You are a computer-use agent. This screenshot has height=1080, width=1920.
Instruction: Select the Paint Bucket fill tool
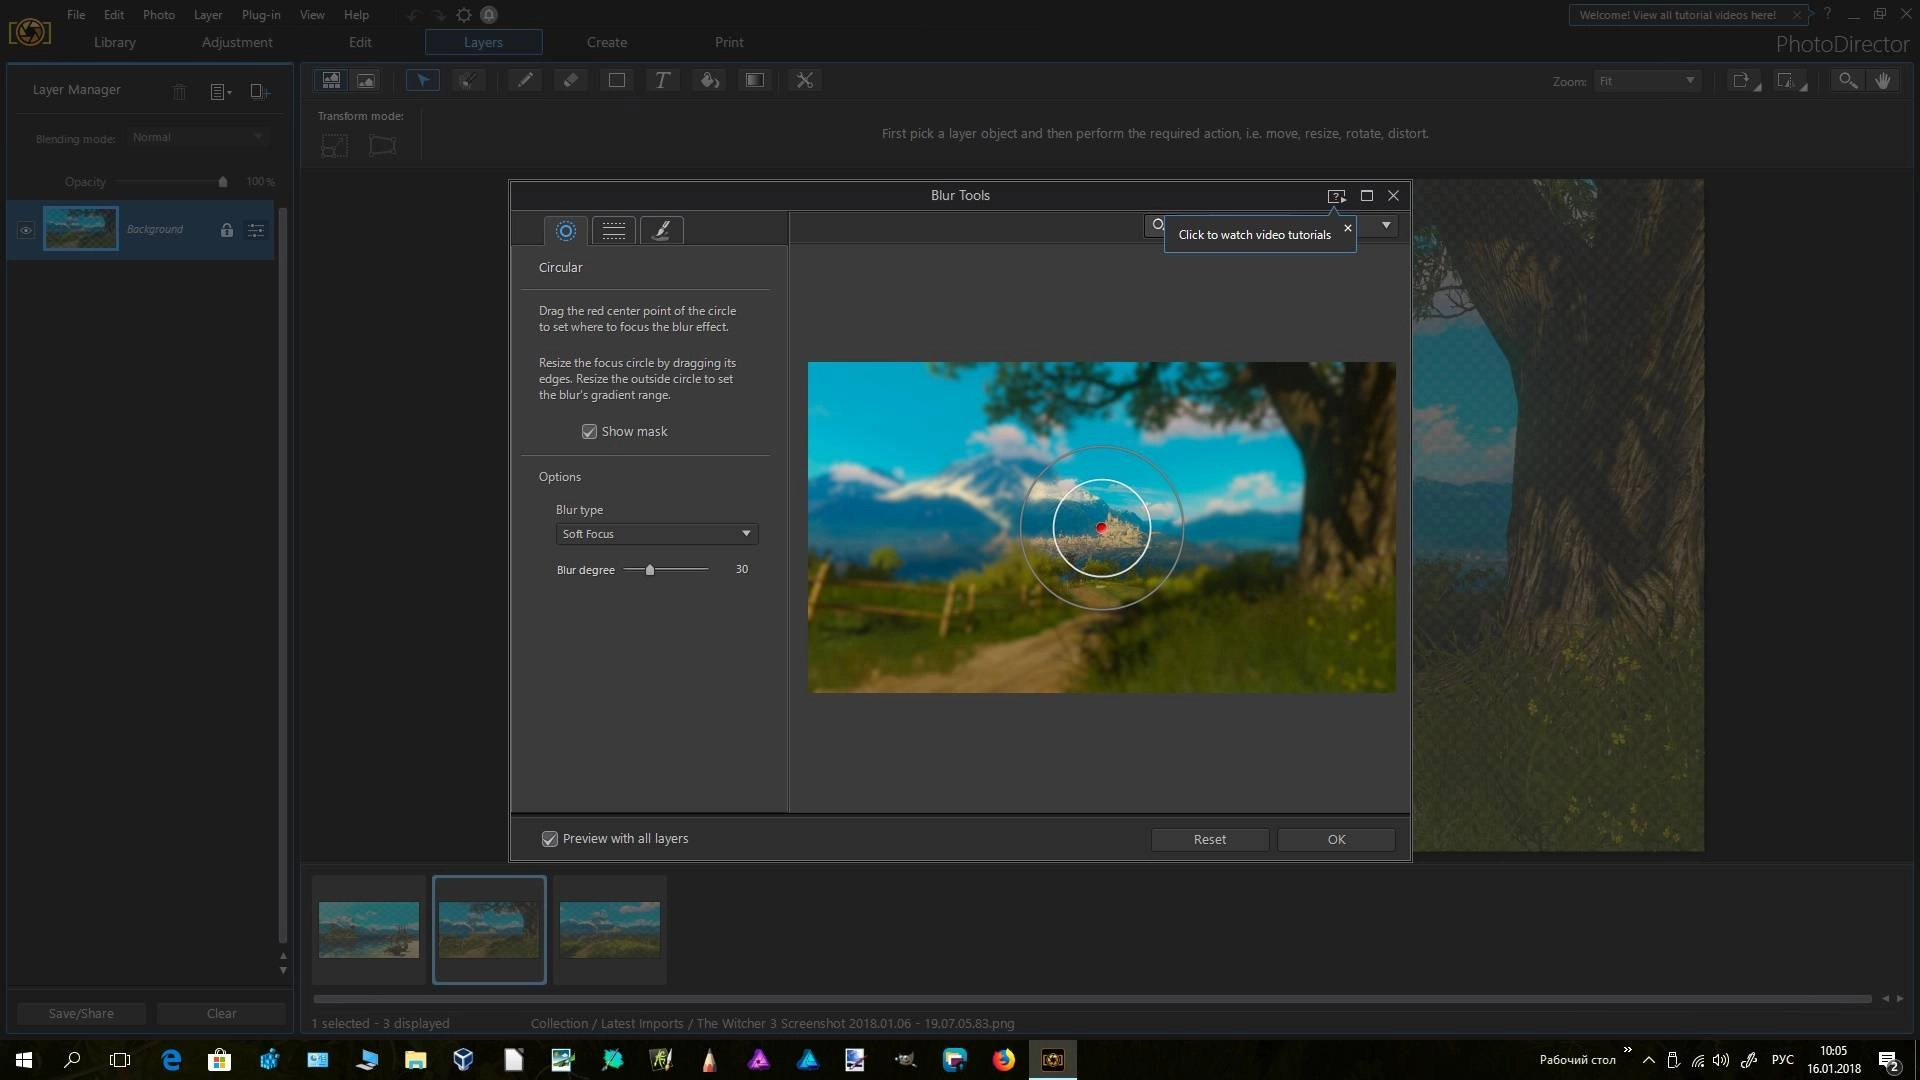tap(709, 80)
